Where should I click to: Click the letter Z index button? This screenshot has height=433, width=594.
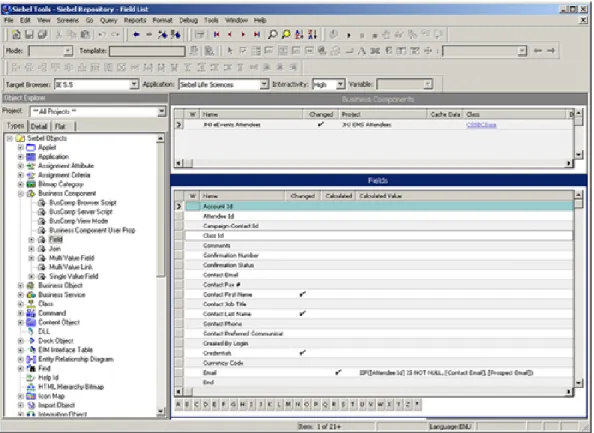pyautogui.click(x=408, y=405)
